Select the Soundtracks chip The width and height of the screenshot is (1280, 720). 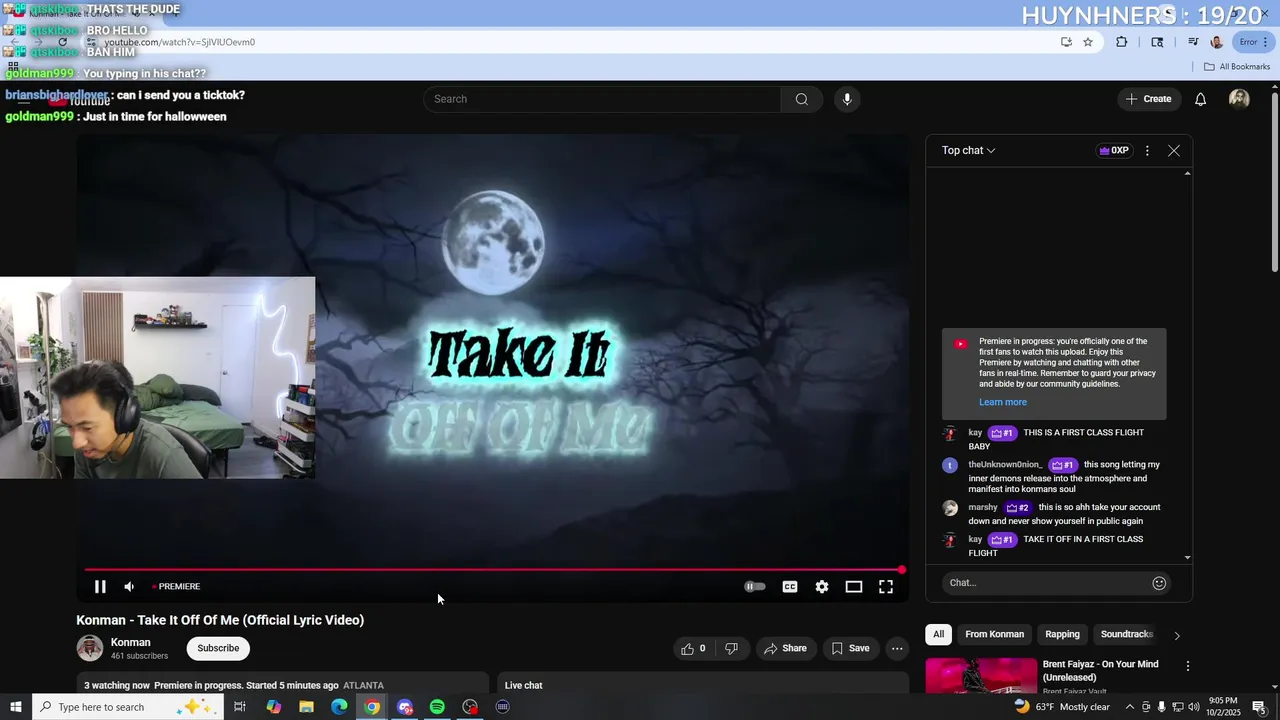click(1126, 634)
